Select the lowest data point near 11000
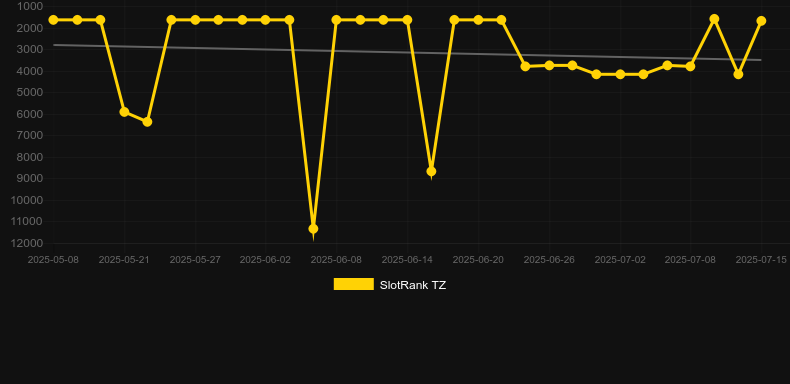The height and width of the screenshot is (384, 790). [313, 229]
